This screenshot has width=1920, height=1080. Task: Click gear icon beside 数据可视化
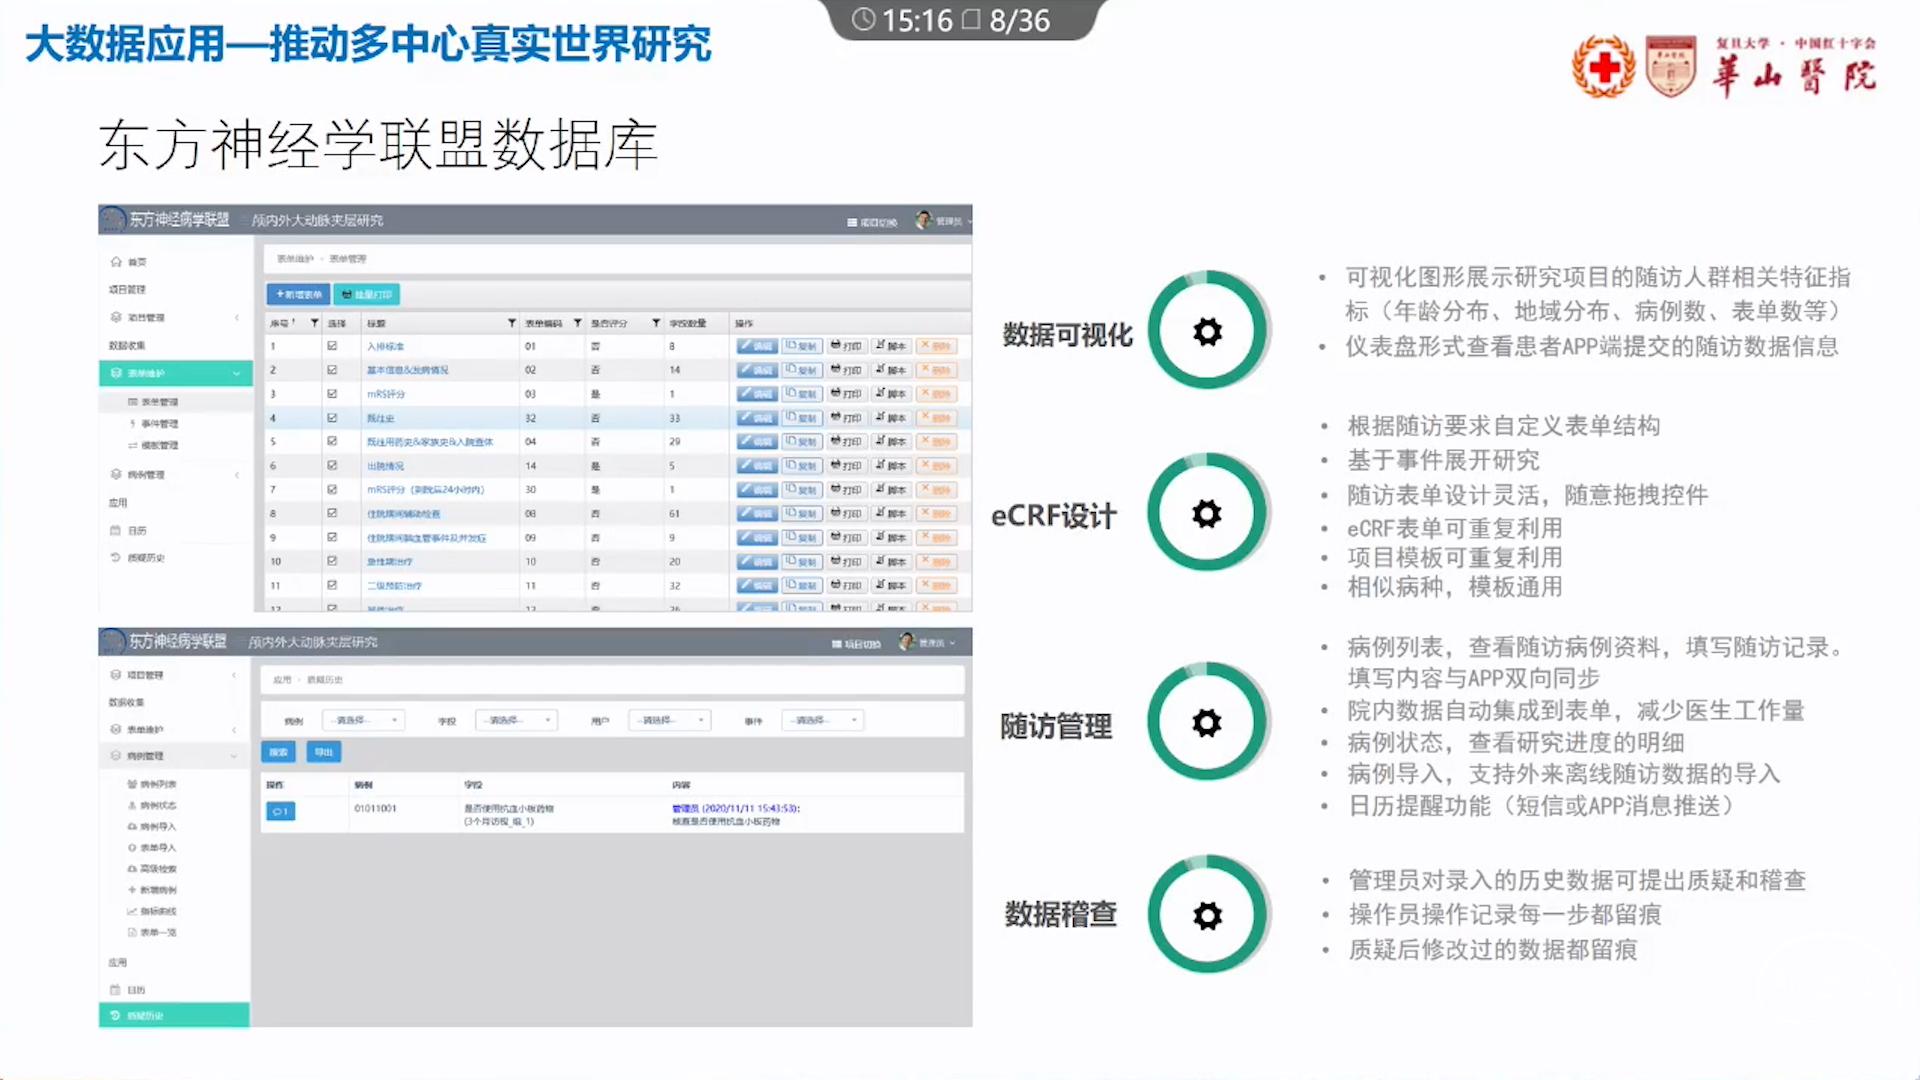(1207, 332)
